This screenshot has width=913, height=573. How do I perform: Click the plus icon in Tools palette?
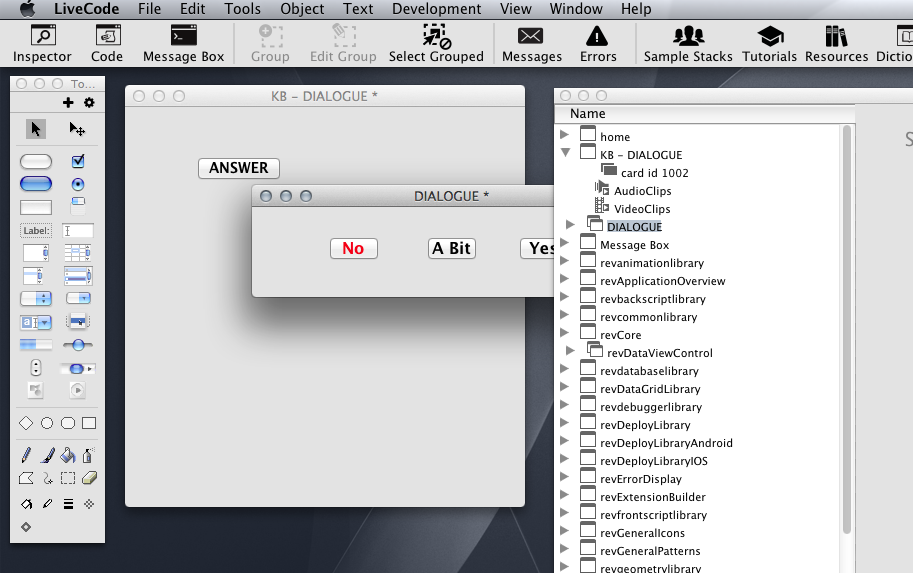click(x=68, y=102)
